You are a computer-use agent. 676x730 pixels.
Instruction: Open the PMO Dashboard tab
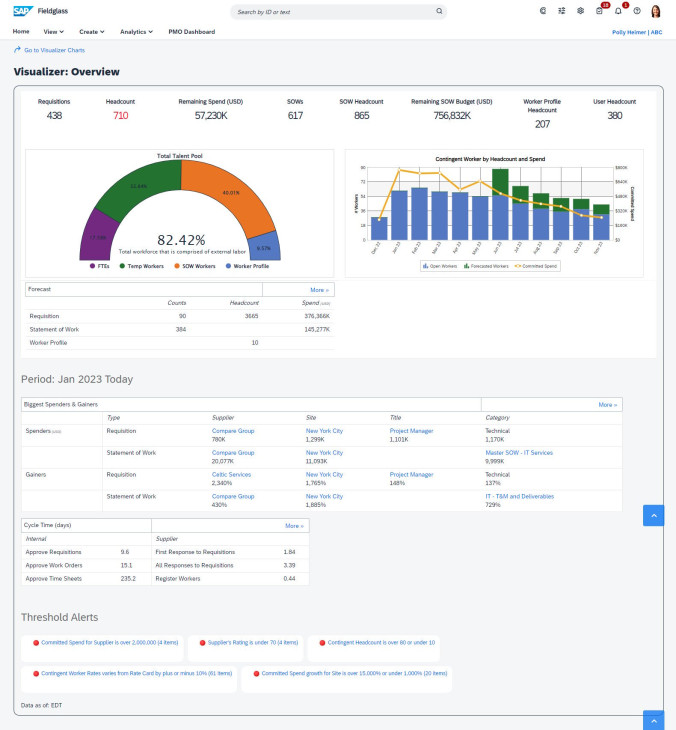pyautogui.click(x=191, y=32)
